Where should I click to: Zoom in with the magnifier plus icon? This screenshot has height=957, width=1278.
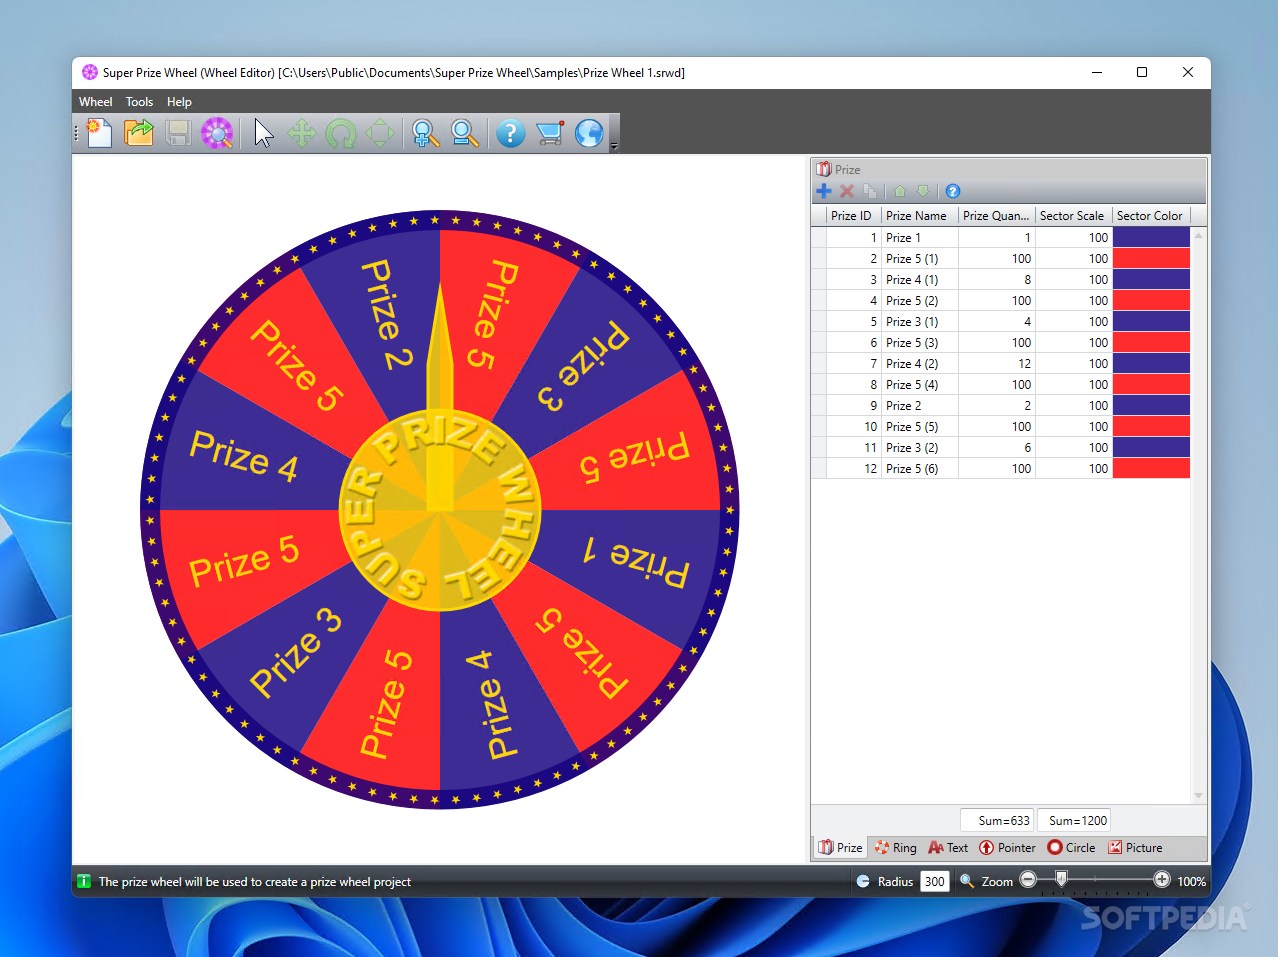425,133
